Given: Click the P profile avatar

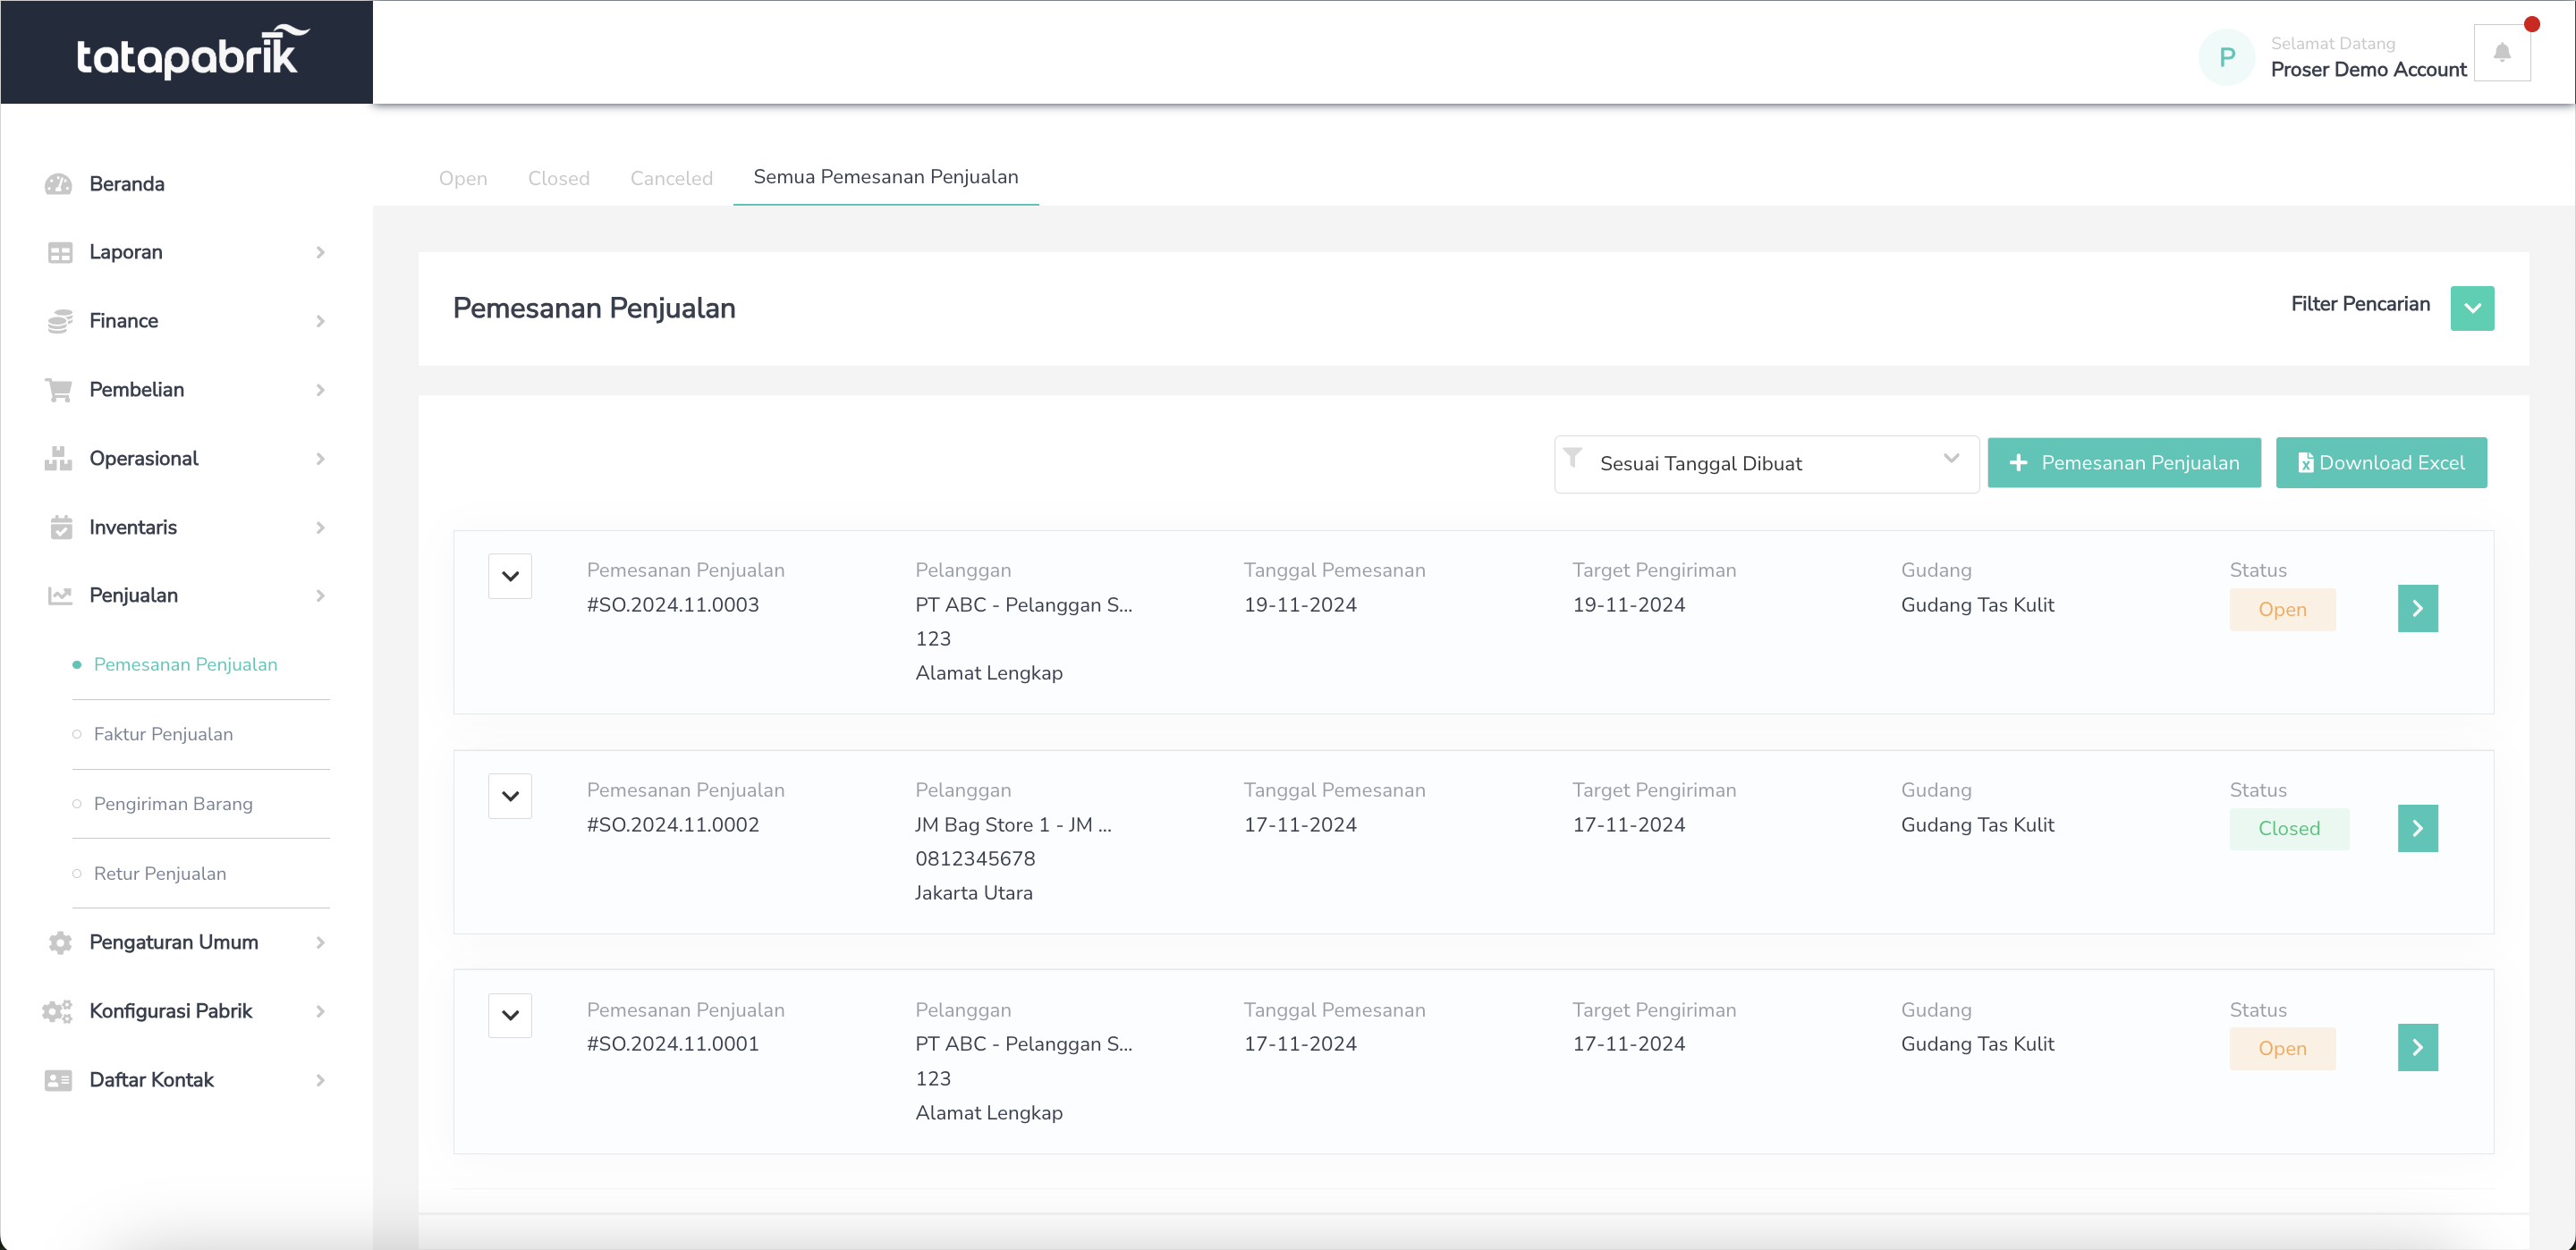Looking at the screenshot, I should coord(2226,57).
